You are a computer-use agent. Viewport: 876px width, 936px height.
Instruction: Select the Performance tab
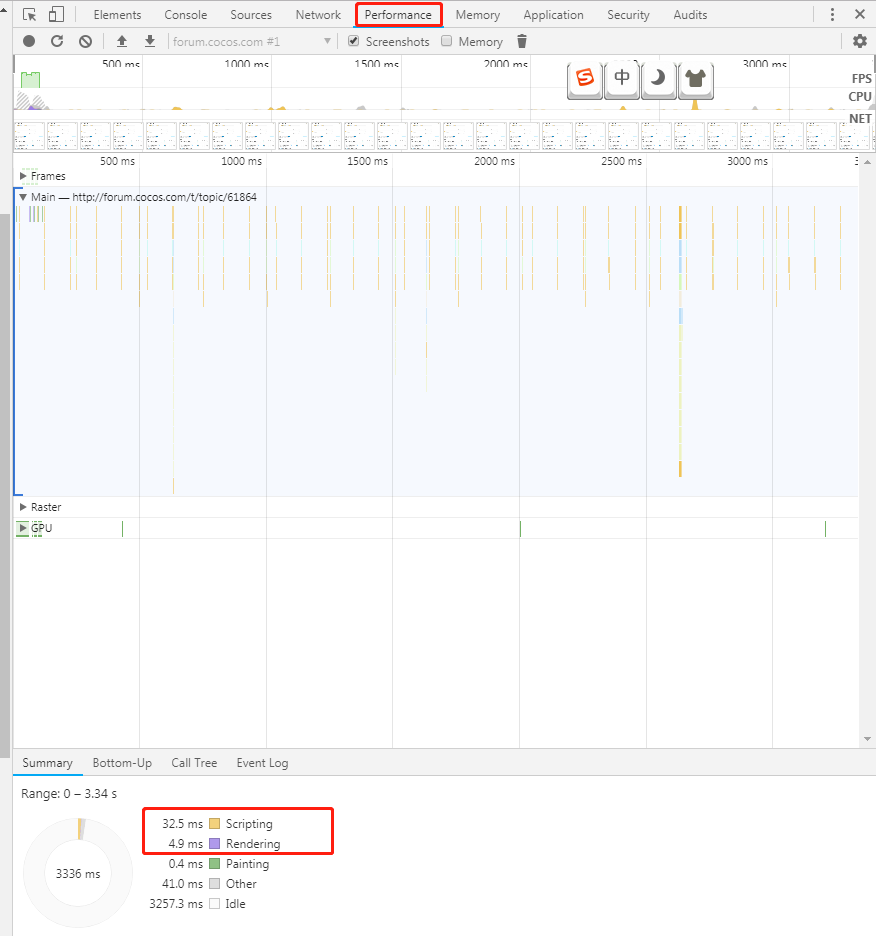point(398,14)
